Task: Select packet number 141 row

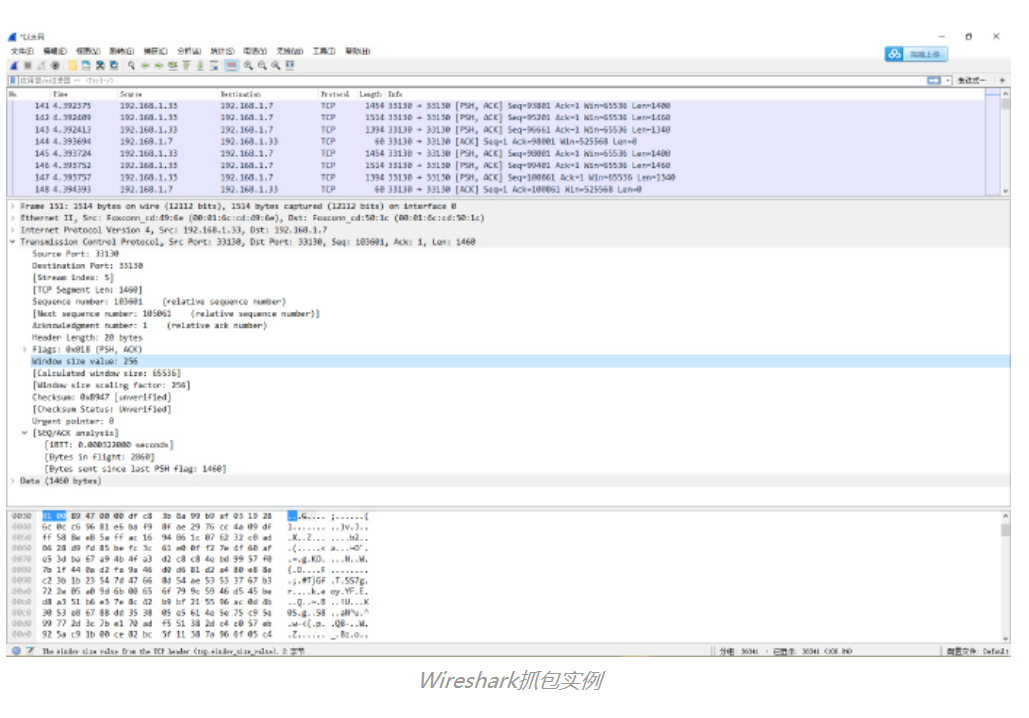Action: 495,106
